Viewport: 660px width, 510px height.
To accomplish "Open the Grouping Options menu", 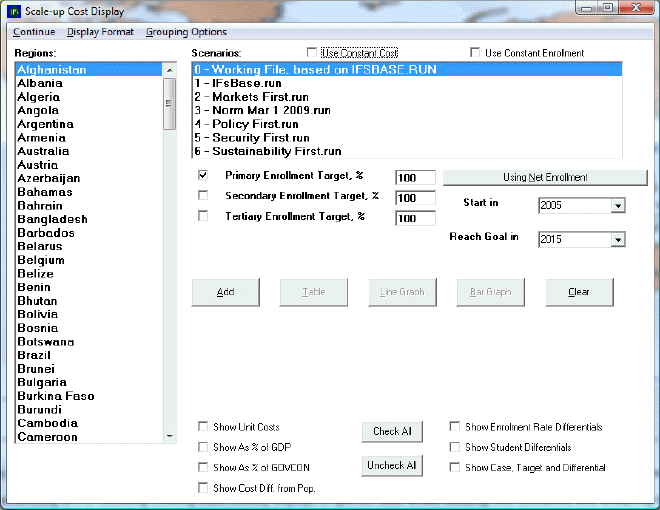I will click(186, 32).
